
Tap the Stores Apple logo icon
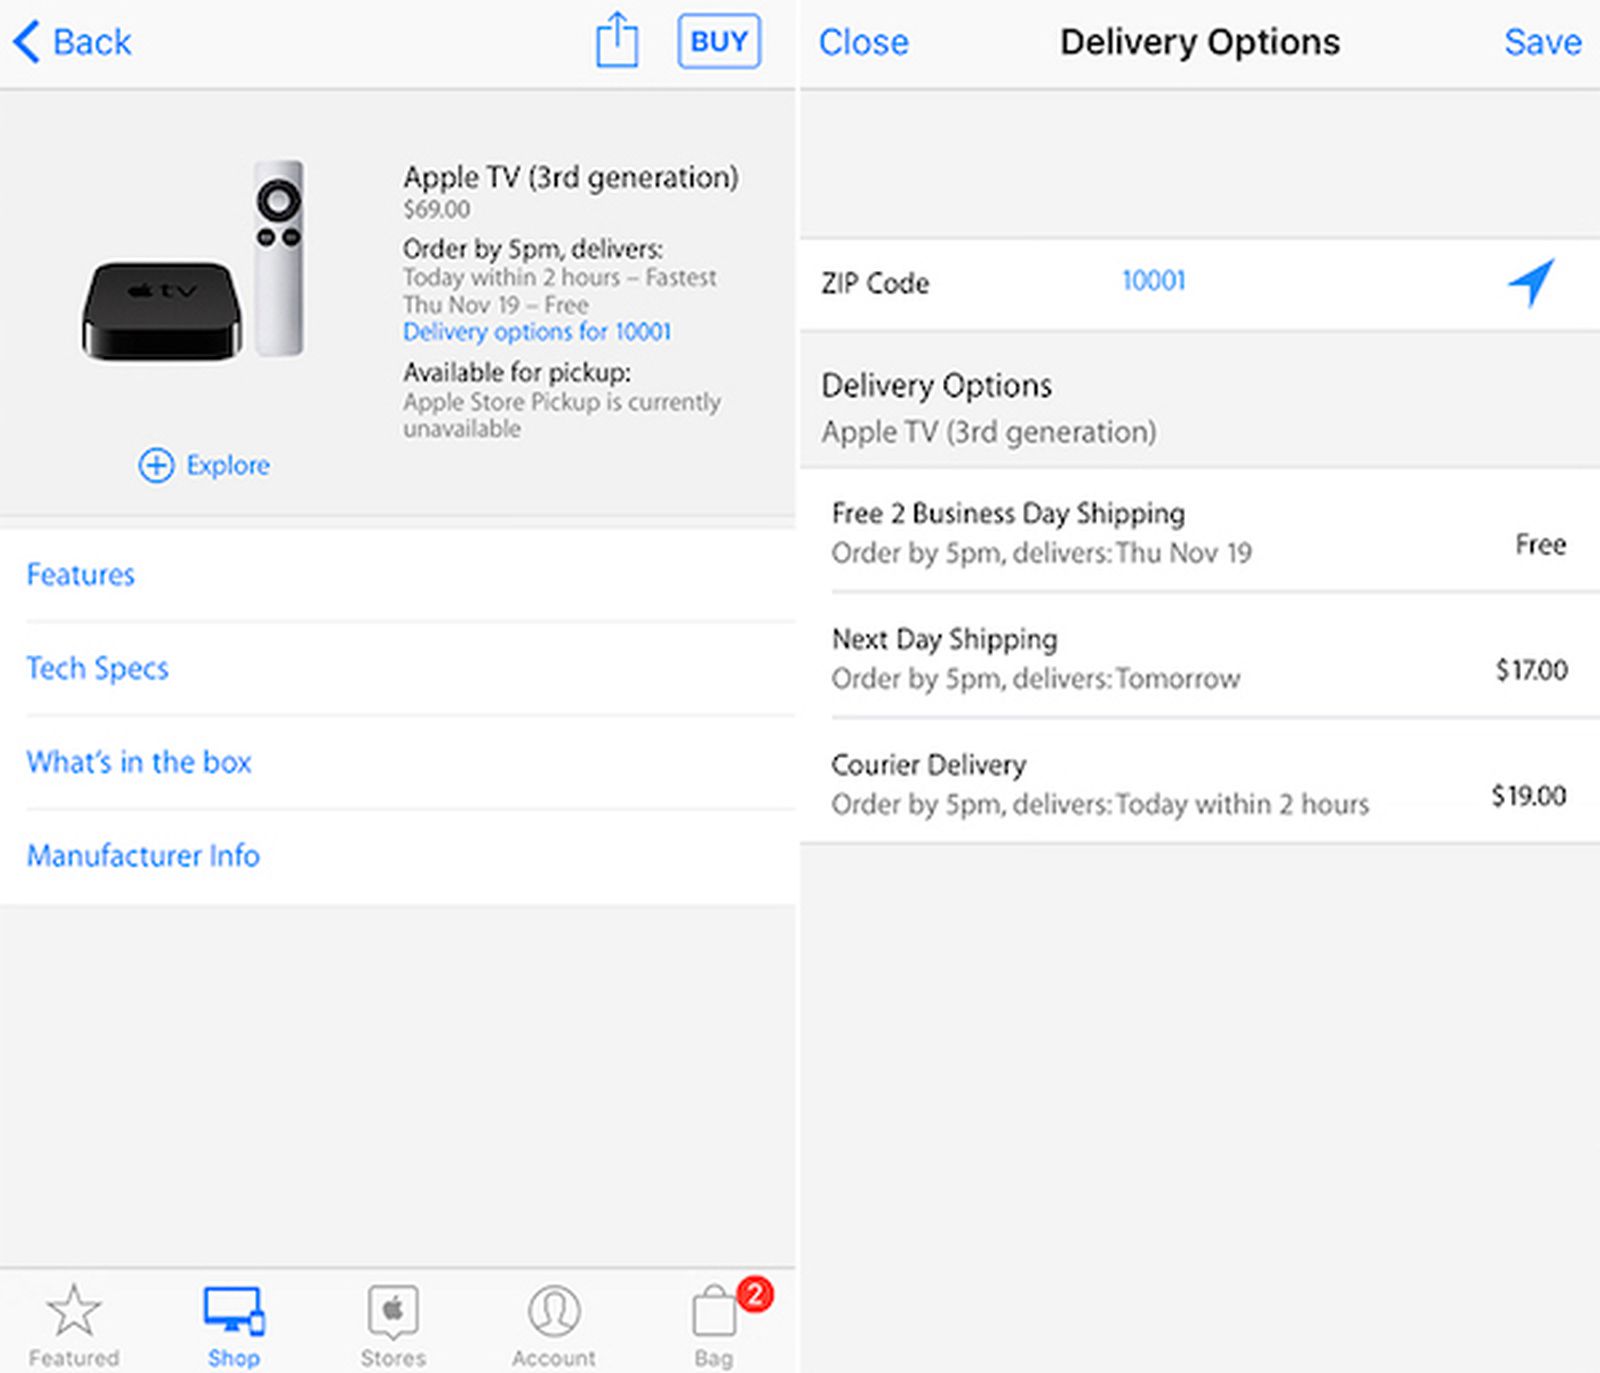pos(393,1310)
